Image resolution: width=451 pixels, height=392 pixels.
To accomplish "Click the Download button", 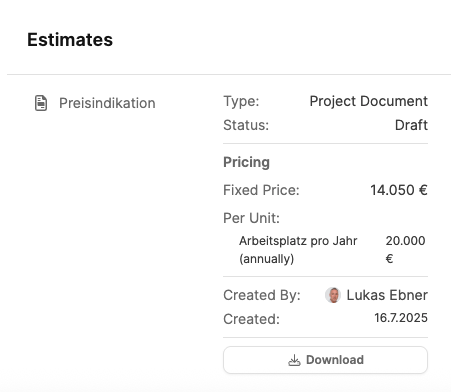I will point(325,360).
